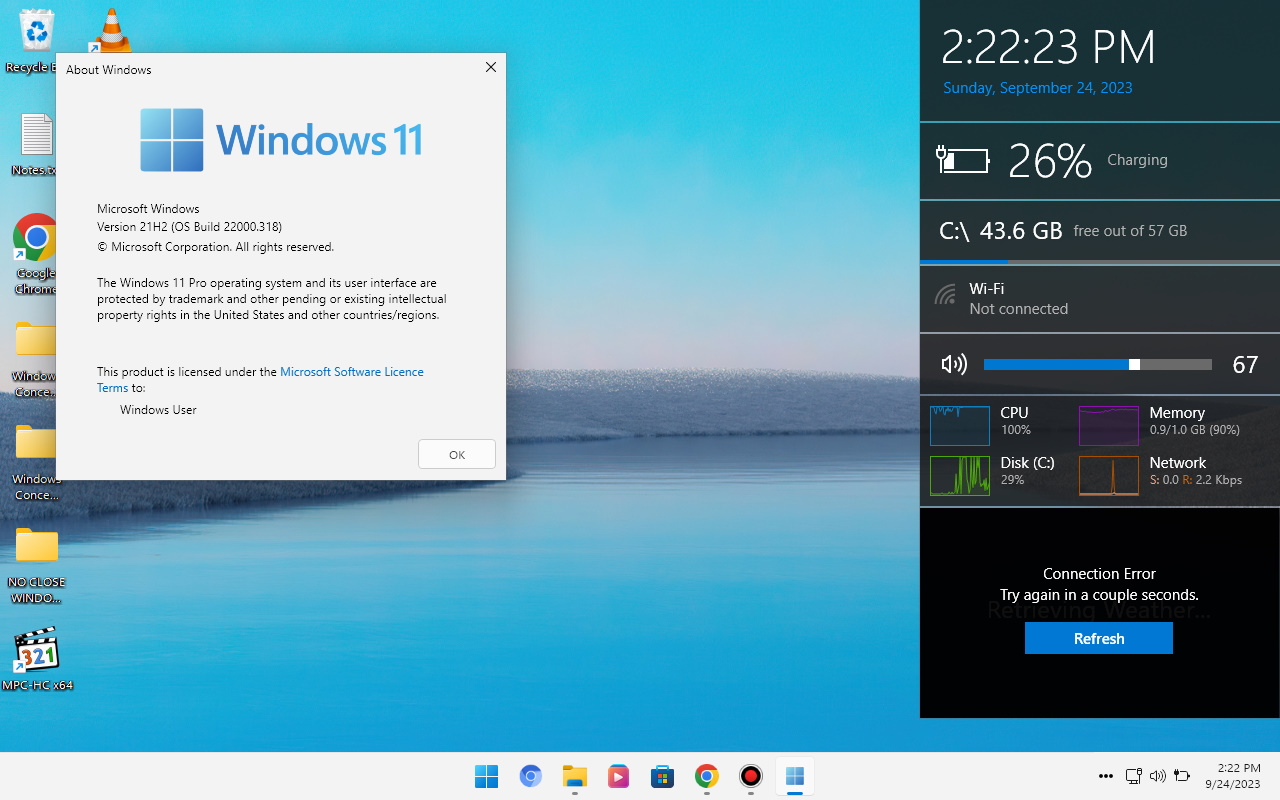Screen dimensions: 1280x800
Task: Click the Disk (C:) activity graph
Action: tap(959, 476)
